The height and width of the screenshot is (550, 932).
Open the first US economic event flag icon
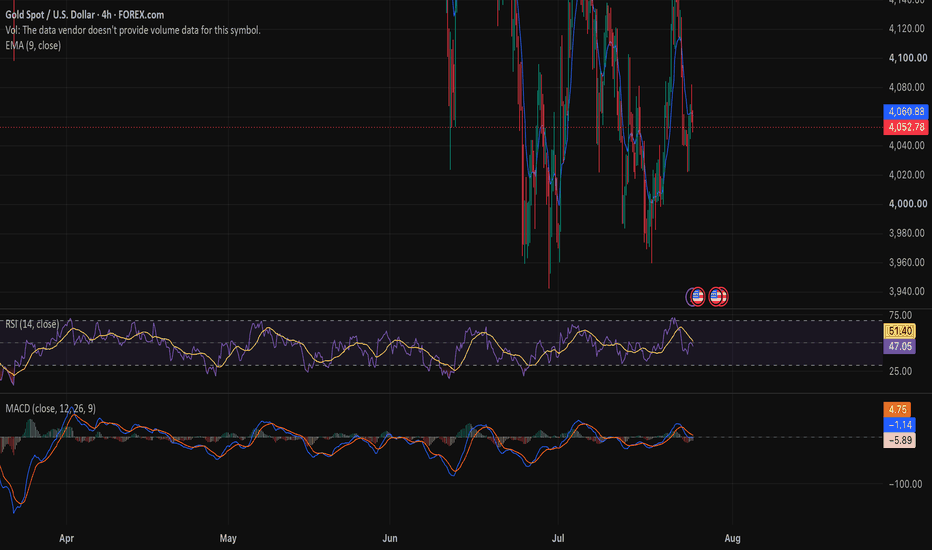coord(697,296)
